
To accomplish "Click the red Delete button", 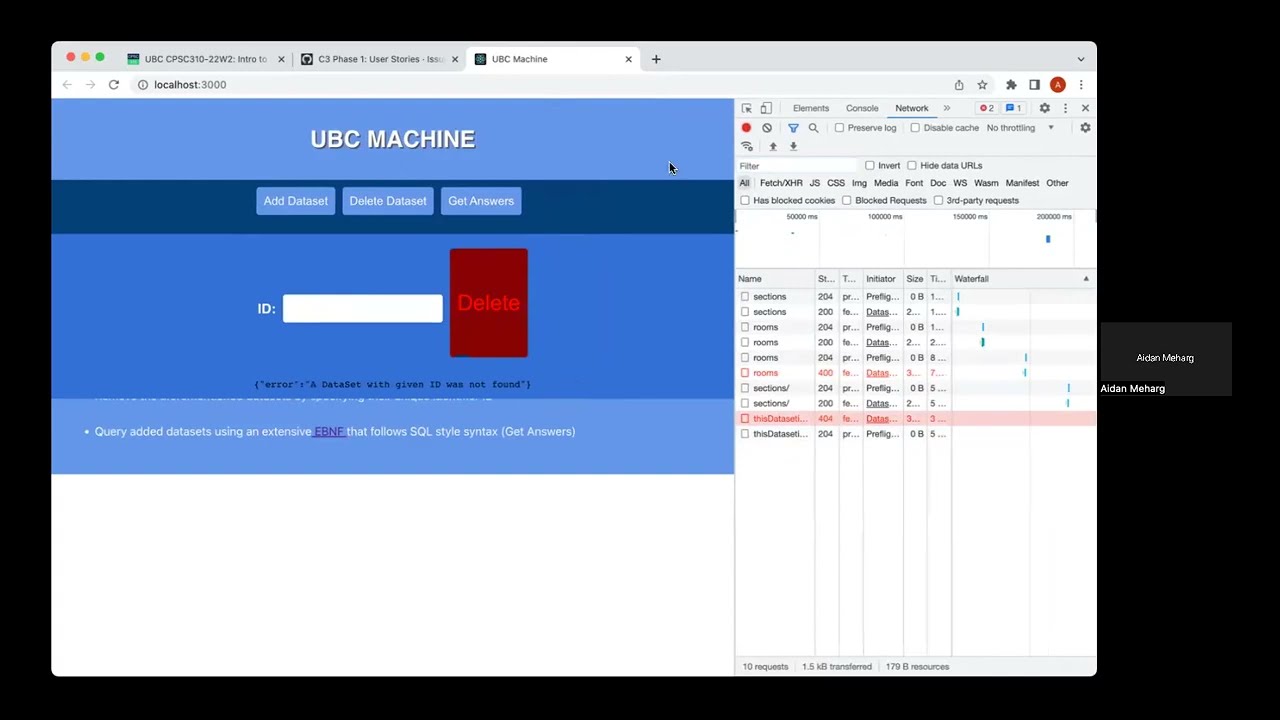I will pos(489,303).
